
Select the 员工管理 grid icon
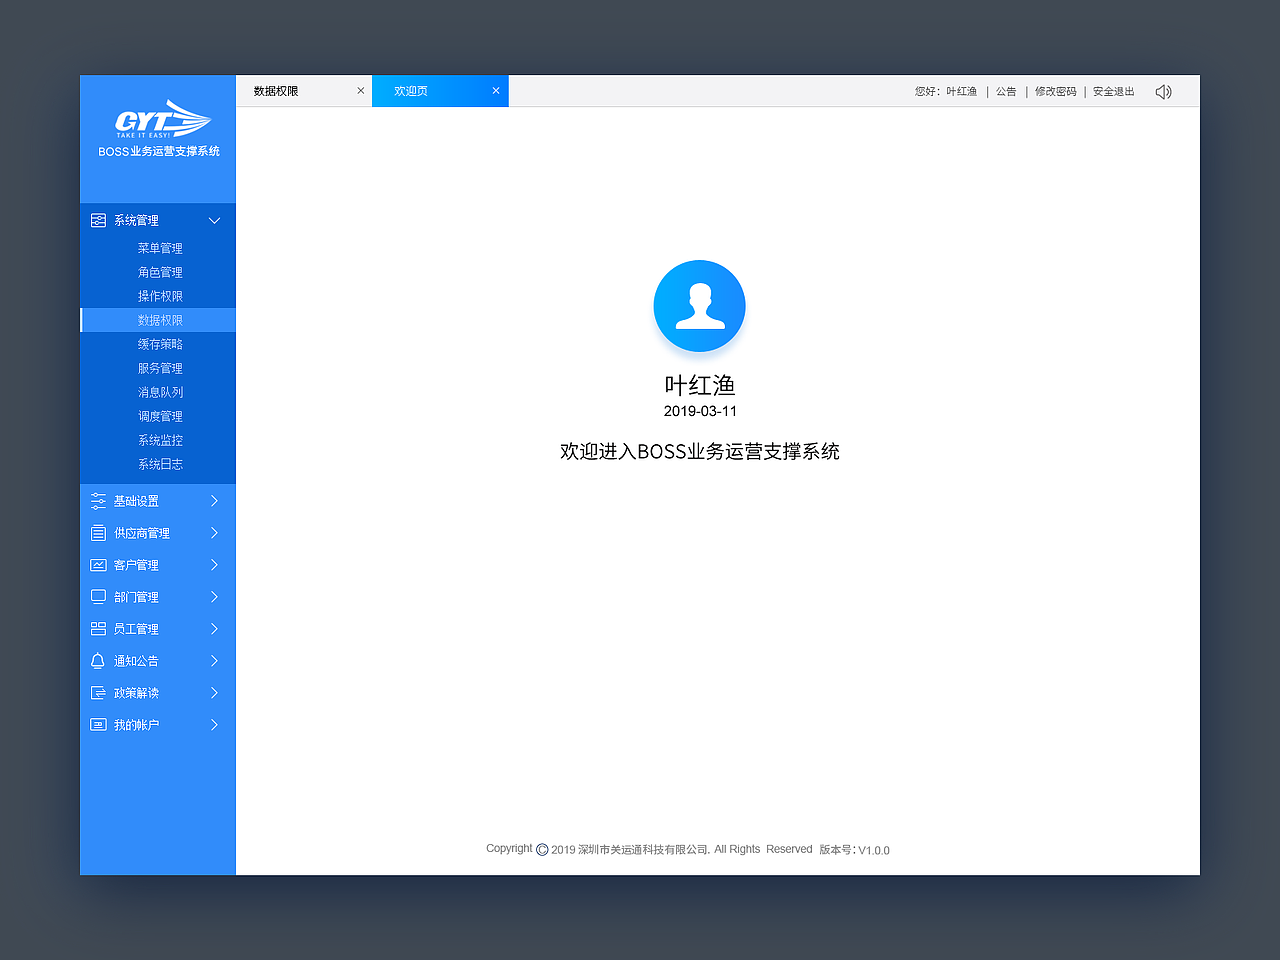pos(98,628)
